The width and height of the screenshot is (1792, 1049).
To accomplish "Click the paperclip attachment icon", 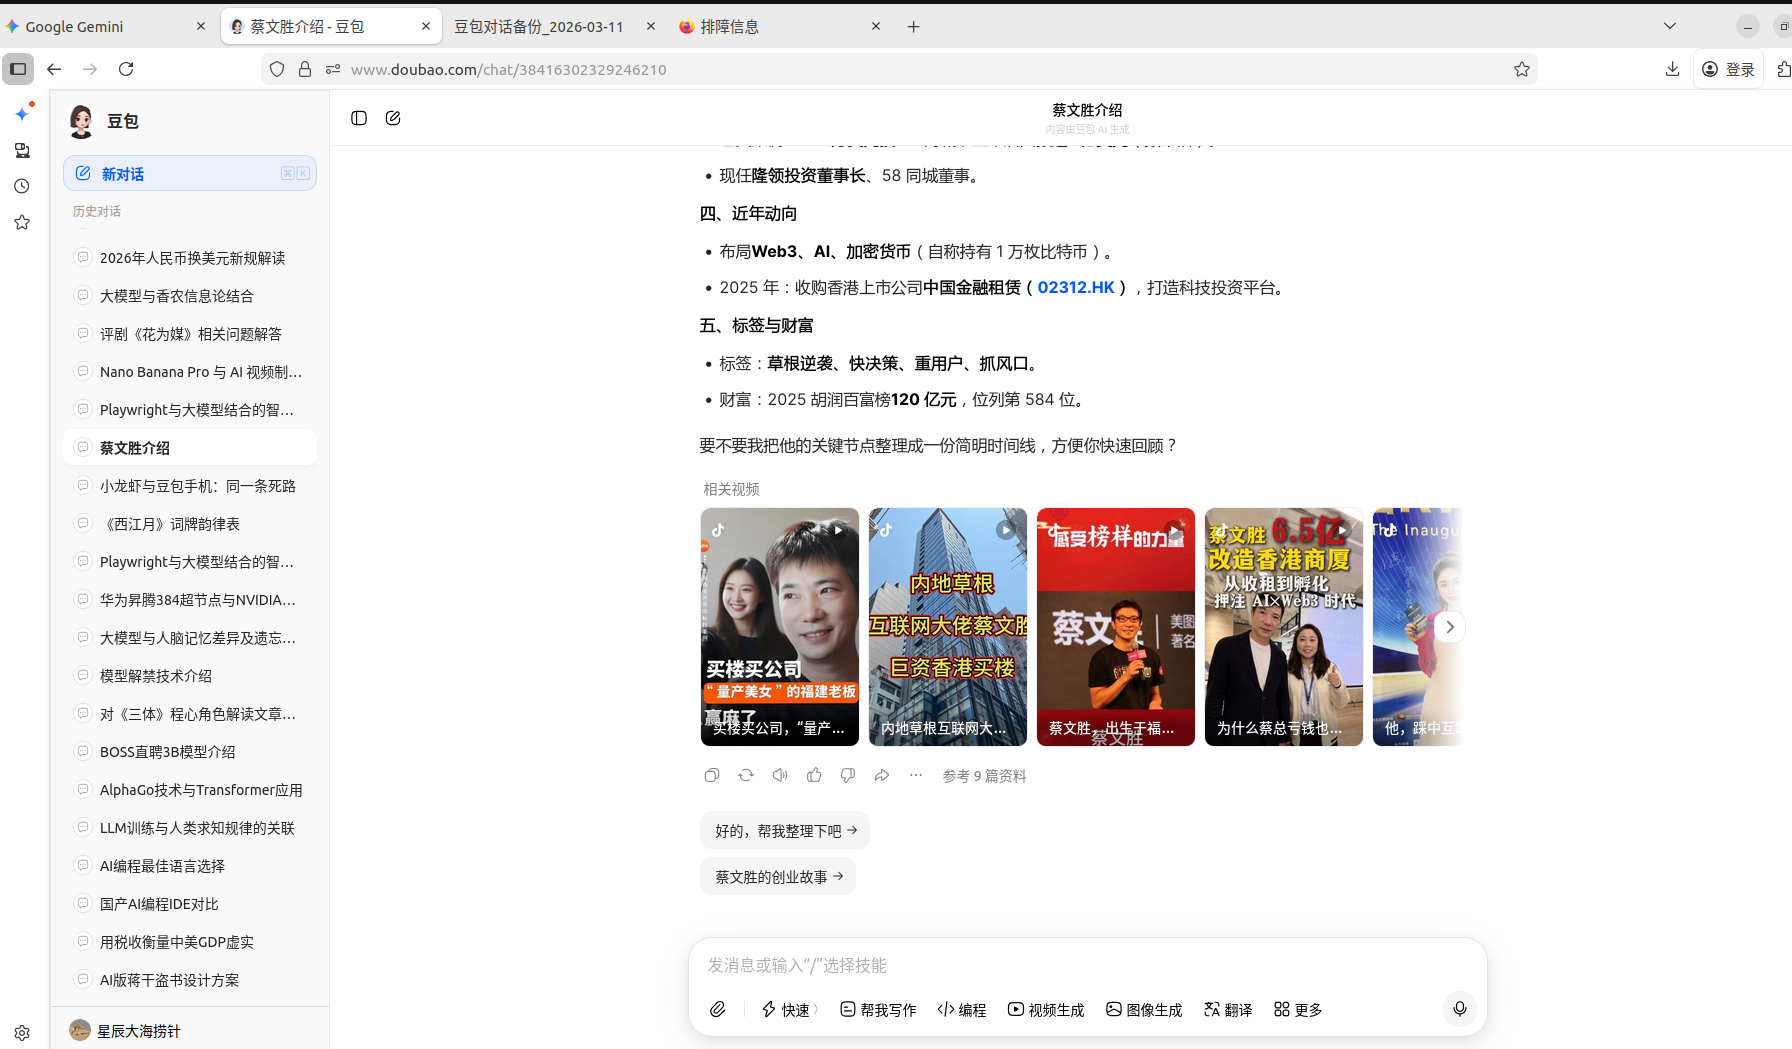I will 718,1009.
